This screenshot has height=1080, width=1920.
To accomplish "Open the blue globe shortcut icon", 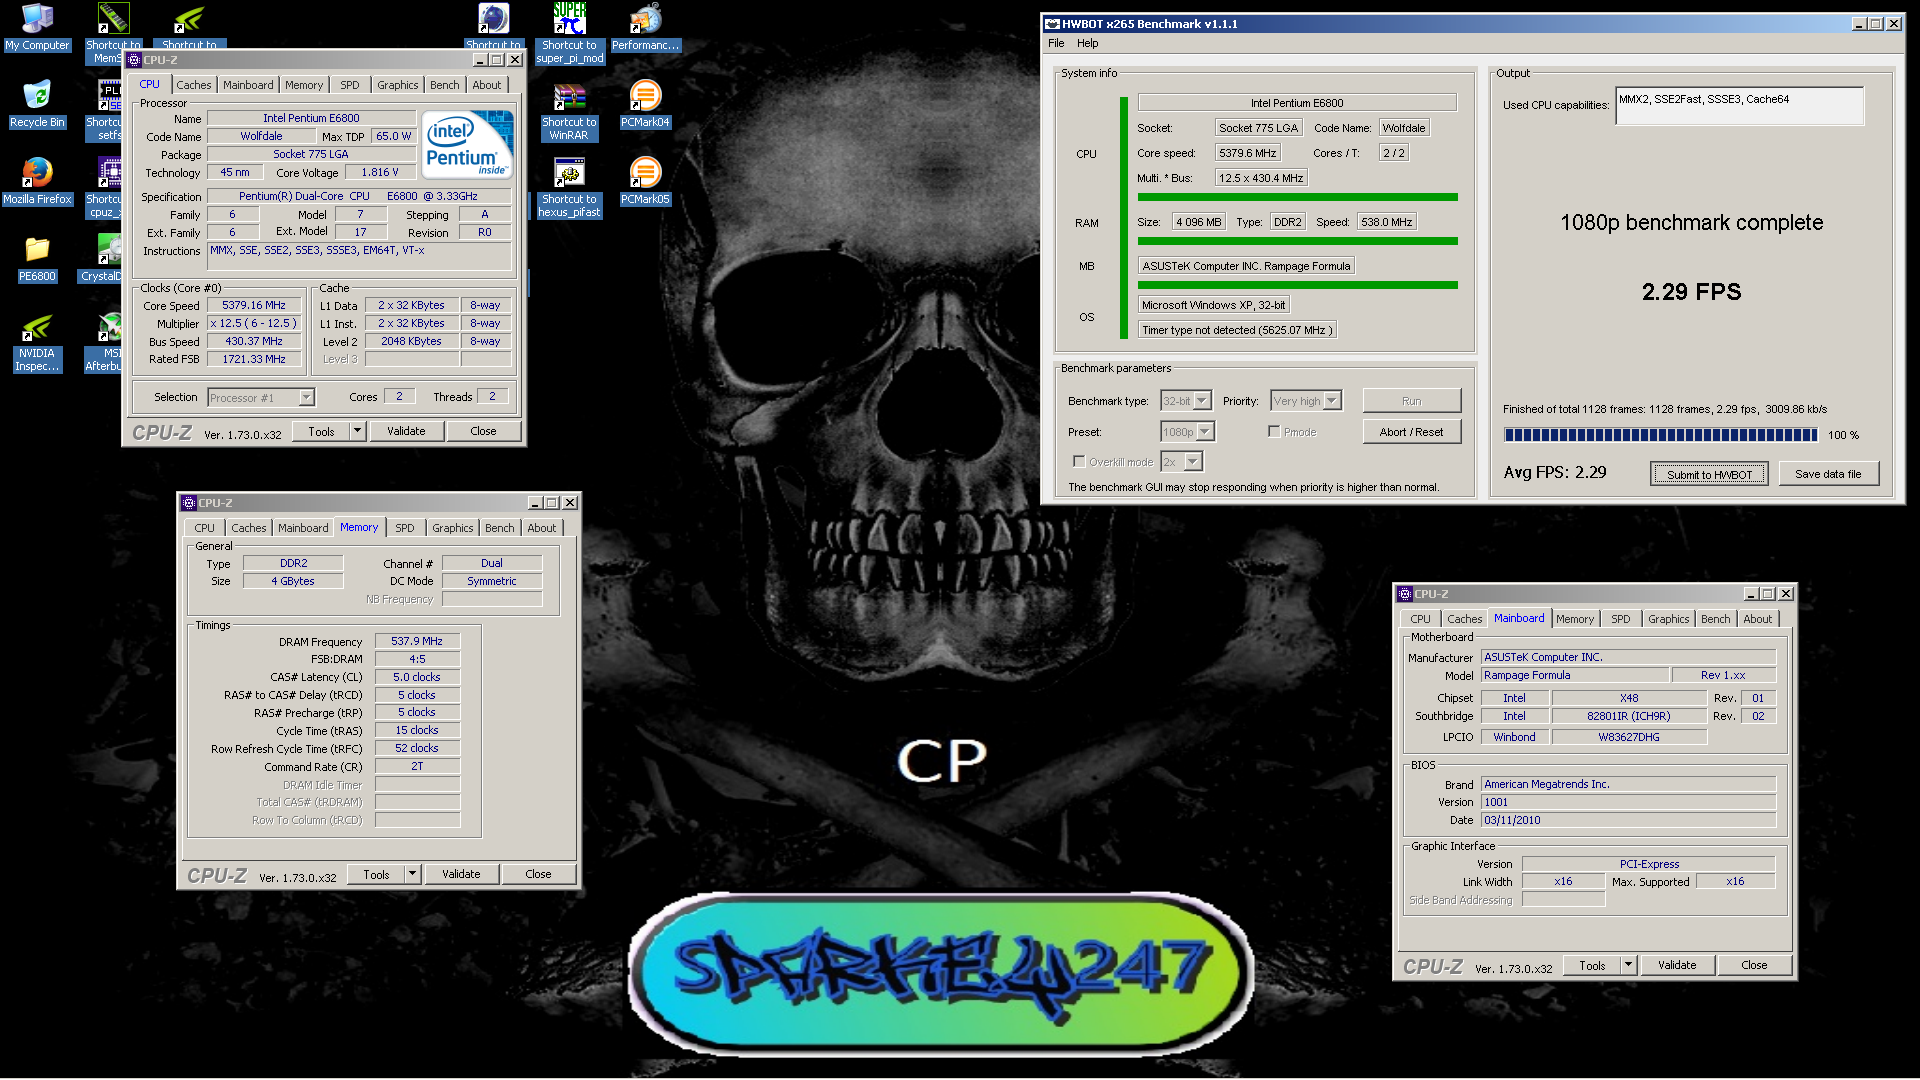I will (493, 25).
